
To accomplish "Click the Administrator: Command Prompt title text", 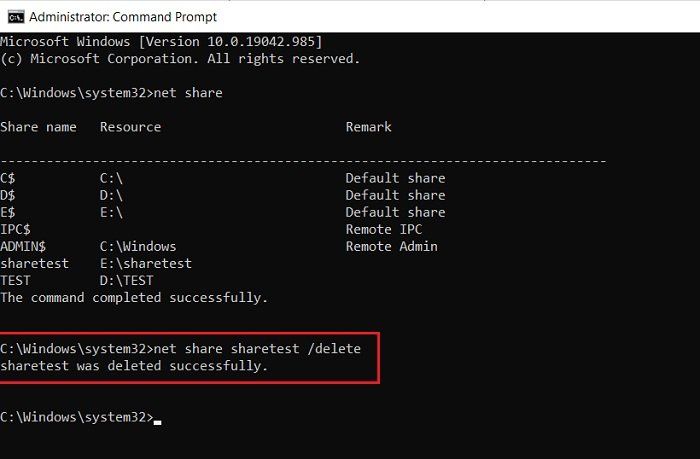I will coord(123,17).
